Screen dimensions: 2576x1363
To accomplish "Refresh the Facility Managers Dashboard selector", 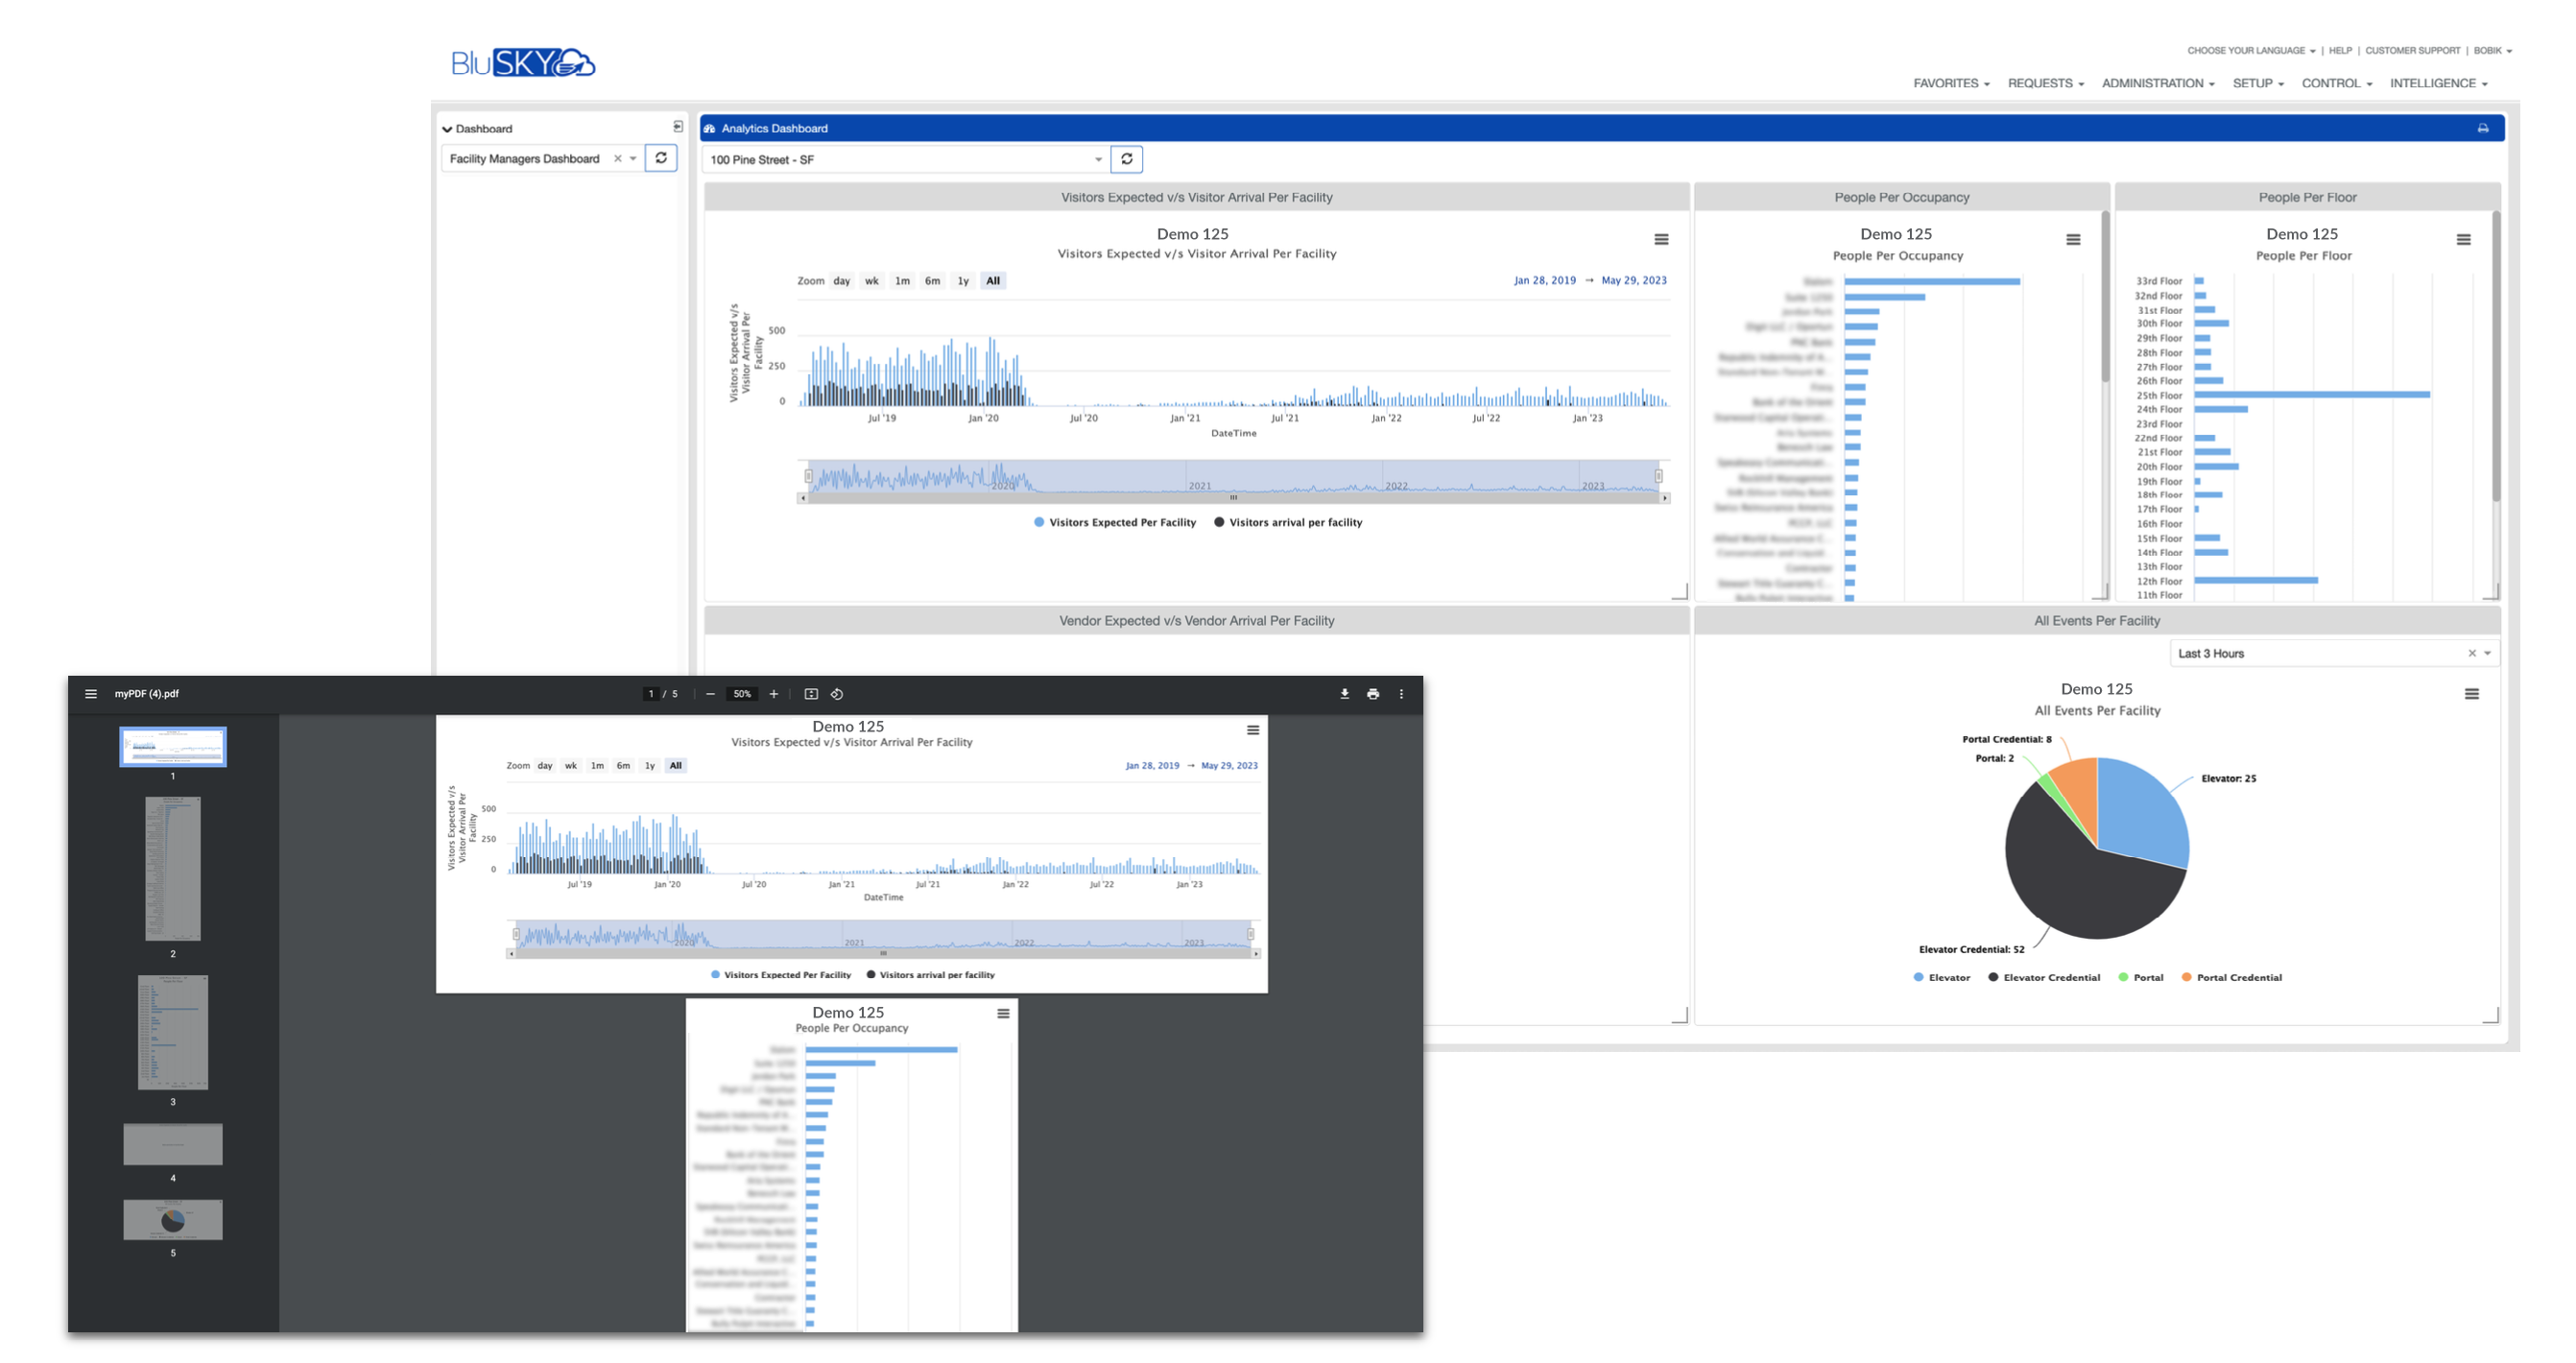I will (661, 158).
